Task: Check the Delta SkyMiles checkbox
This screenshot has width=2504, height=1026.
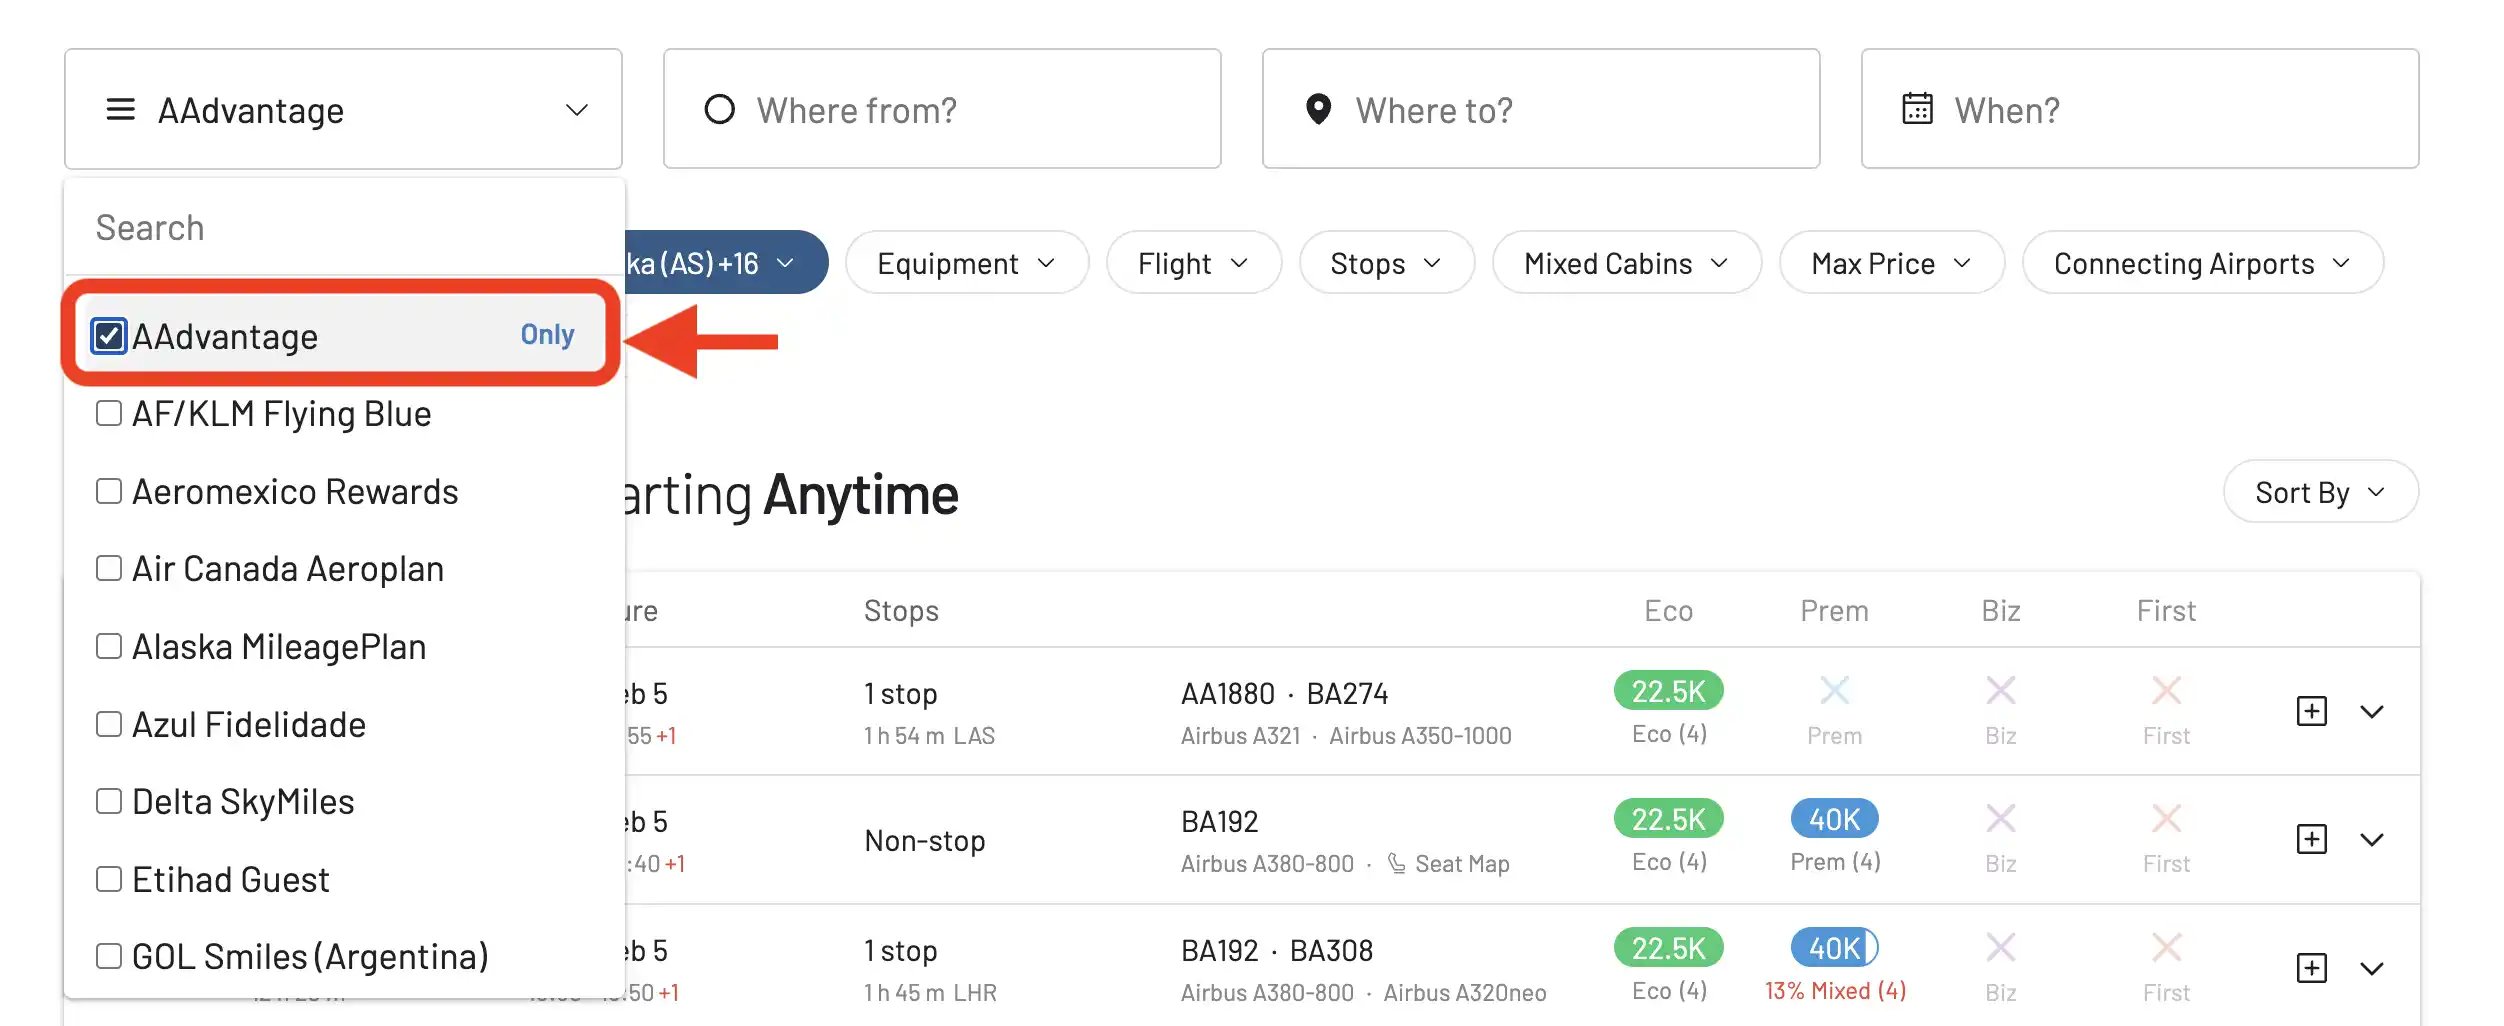Action: coord(108,801)
